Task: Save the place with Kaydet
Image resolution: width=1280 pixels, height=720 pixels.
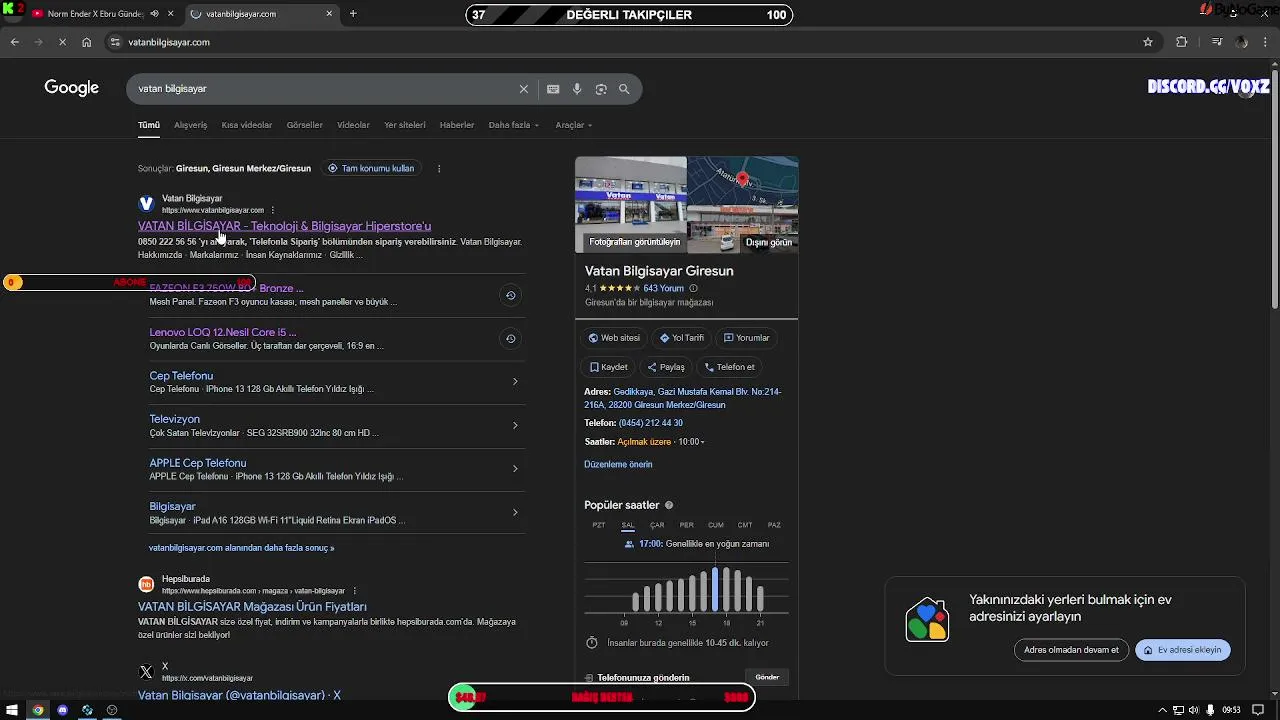Action: pos(608,367)
